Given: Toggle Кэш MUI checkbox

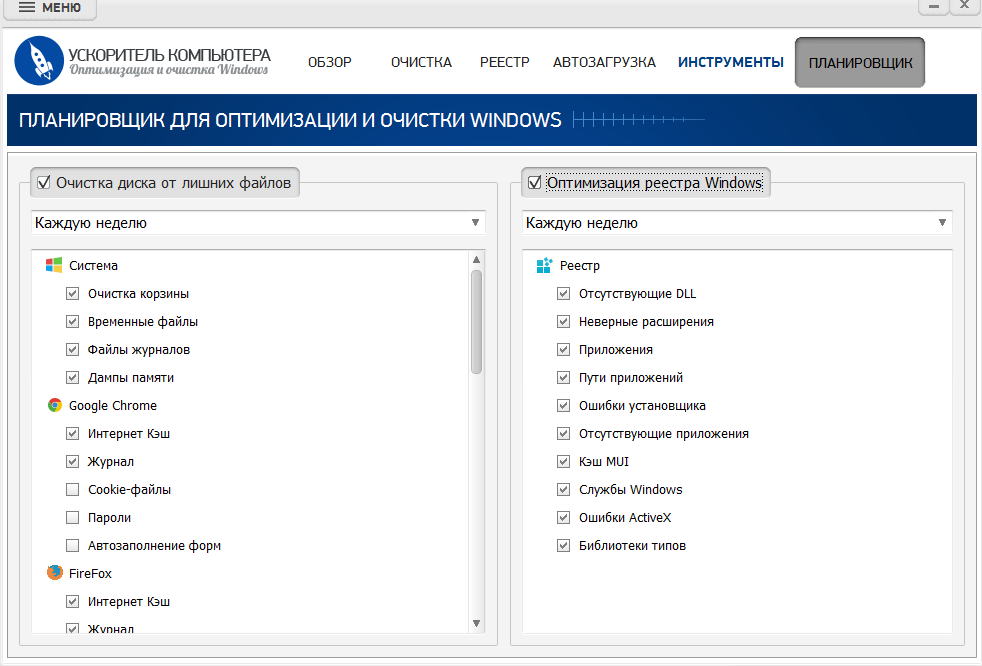Looking at the screenshot, I should (564, 461).
